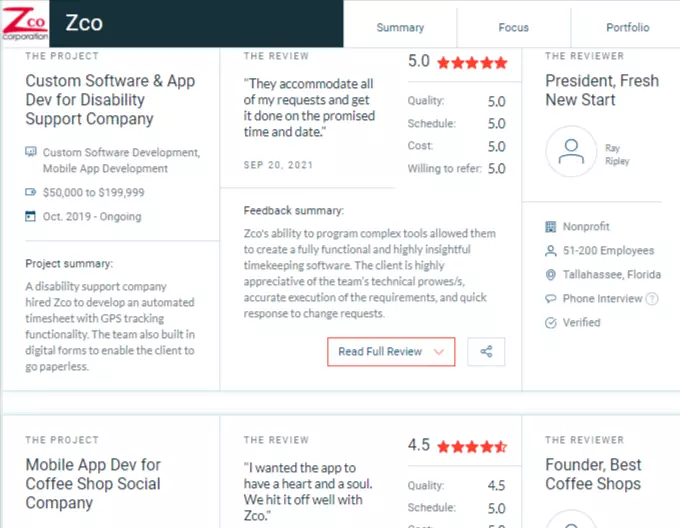Open the Summary tab
Viewport: 680px width, 528px height.
point(400,27)
